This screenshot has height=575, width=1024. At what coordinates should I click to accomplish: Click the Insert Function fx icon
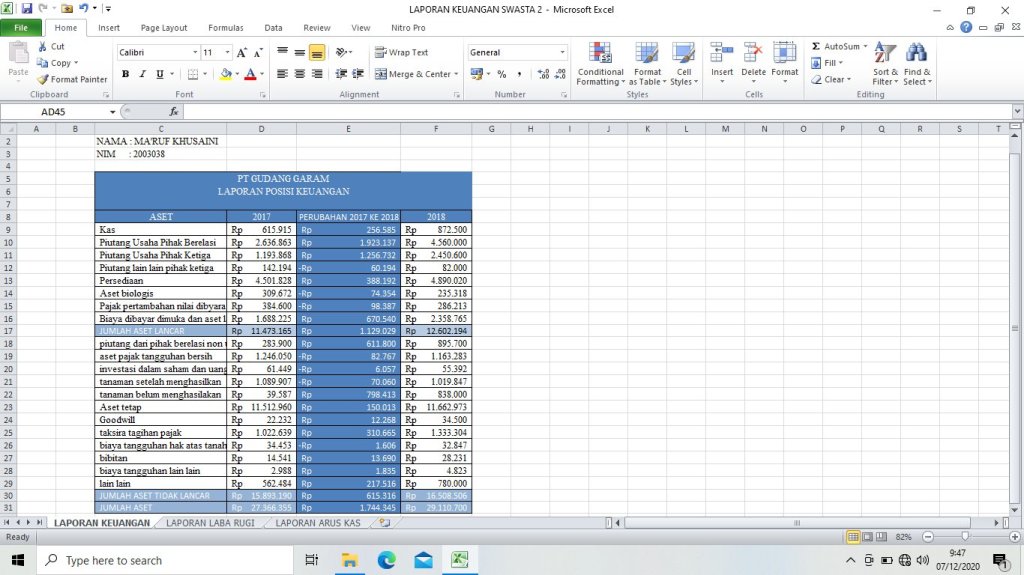[x=174, y=112]
